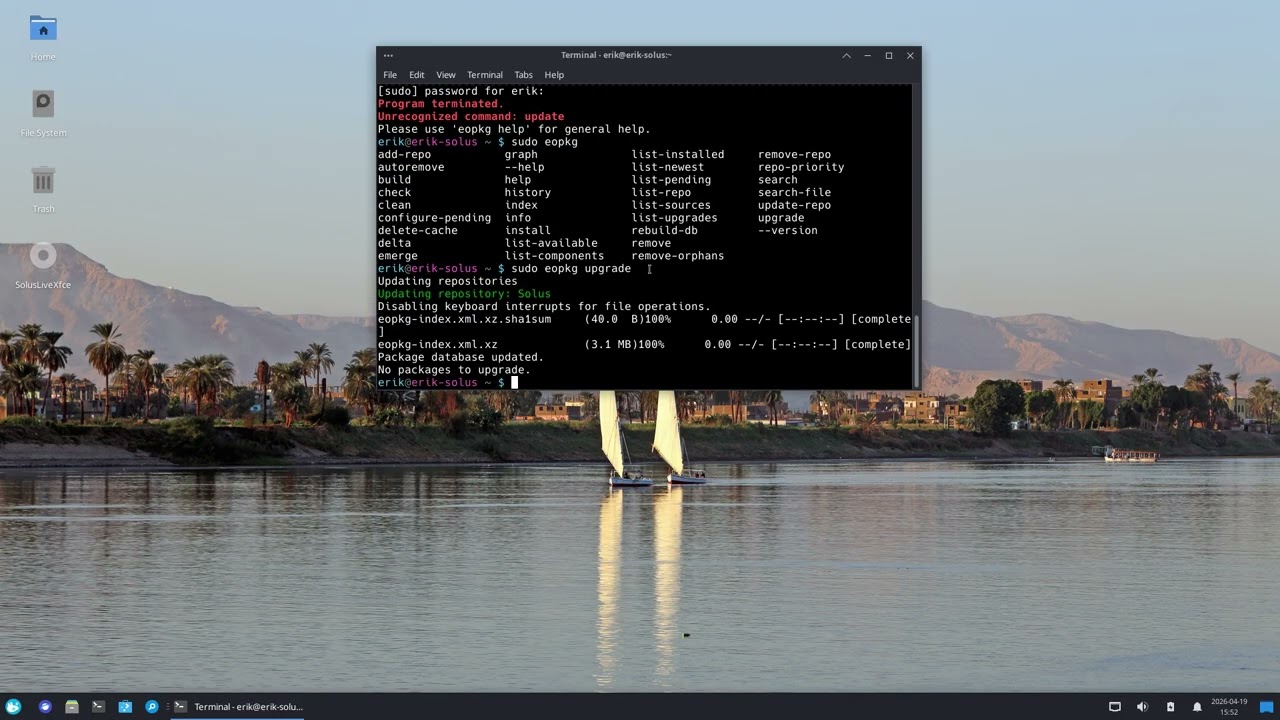Open the application finder magnifier icon
This screenshot has width=1280, height=720.
[152, 706]
